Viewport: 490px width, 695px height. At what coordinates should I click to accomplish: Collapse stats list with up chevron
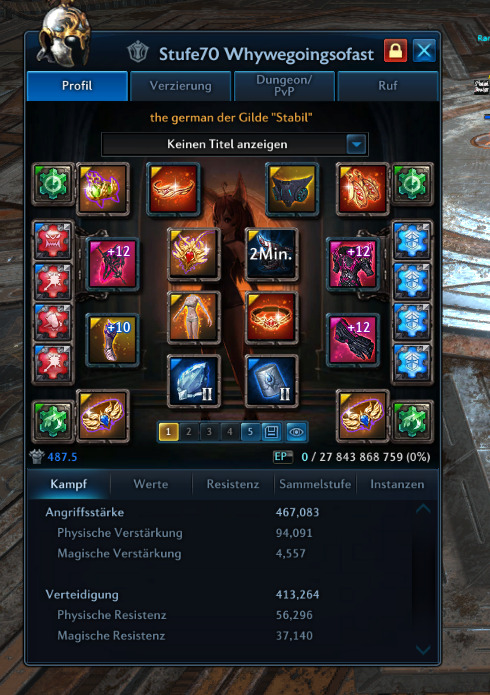tap(423, 509)
